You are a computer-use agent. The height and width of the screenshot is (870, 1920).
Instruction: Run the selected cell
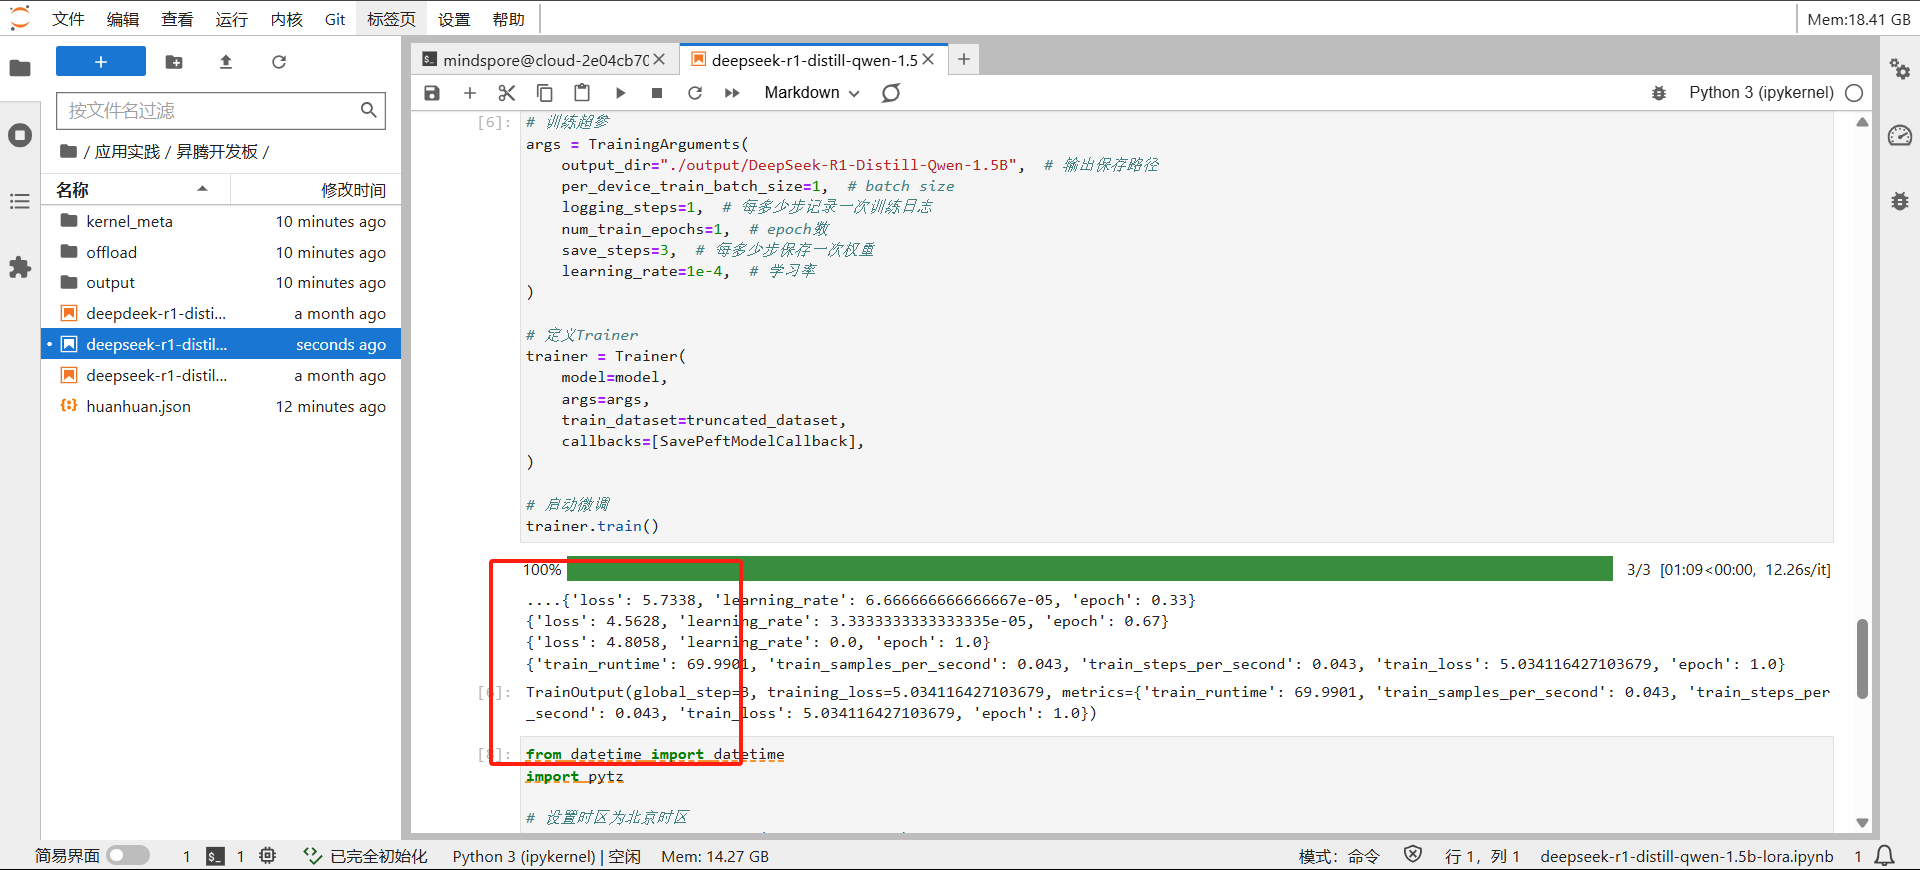620,93
